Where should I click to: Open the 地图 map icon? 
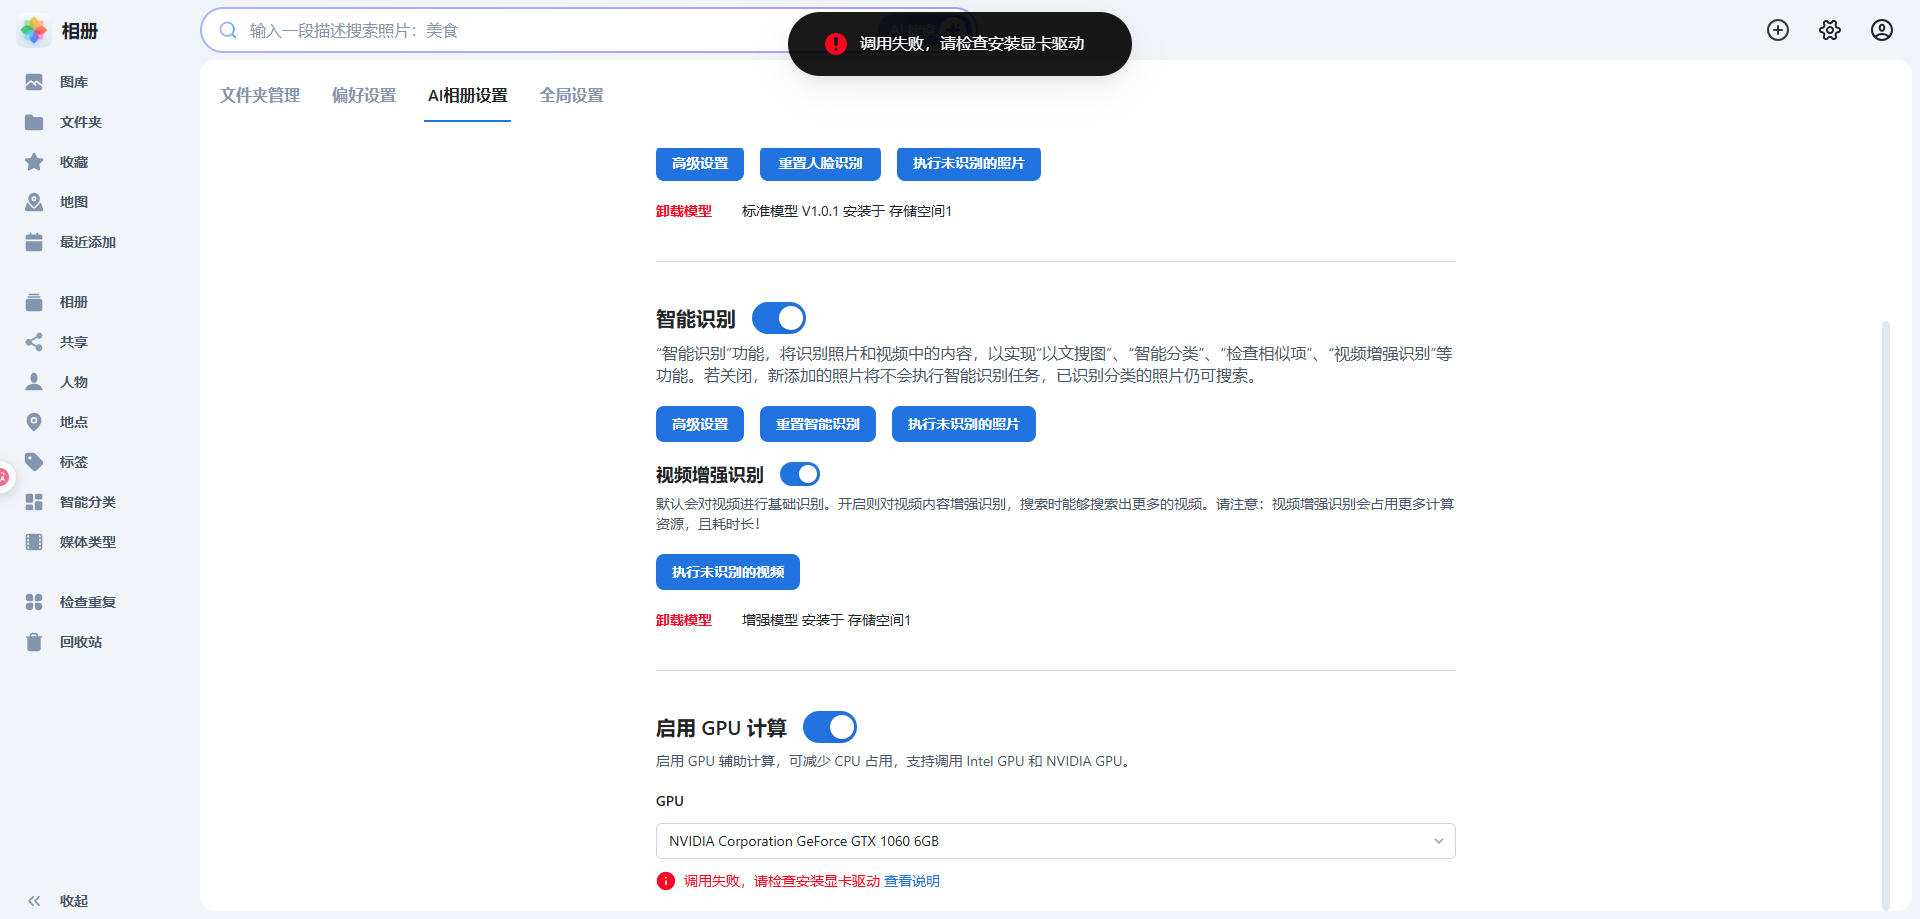click(x=34, y=202)
